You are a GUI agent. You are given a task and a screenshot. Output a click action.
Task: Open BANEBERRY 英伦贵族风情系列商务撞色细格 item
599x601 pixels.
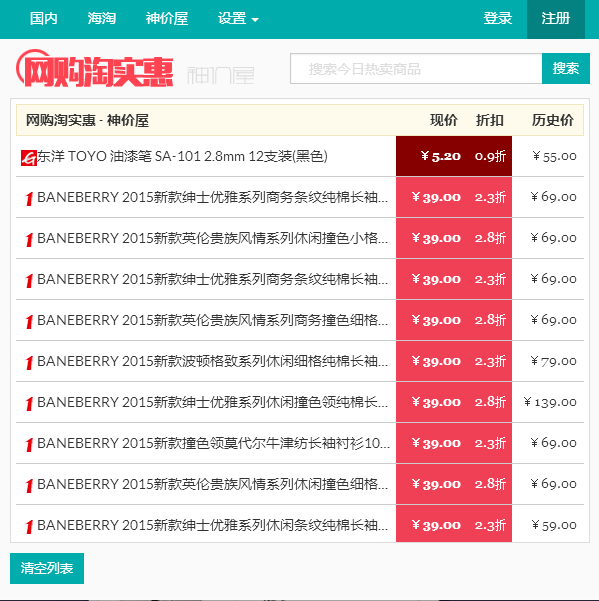point(213,320)
